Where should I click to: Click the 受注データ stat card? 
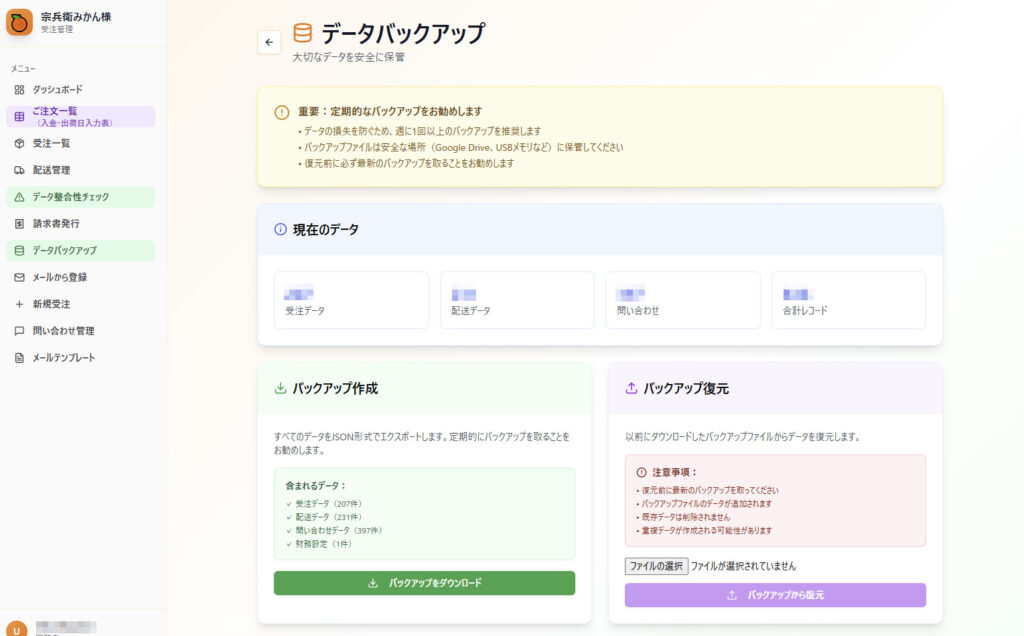pos(351,299)
